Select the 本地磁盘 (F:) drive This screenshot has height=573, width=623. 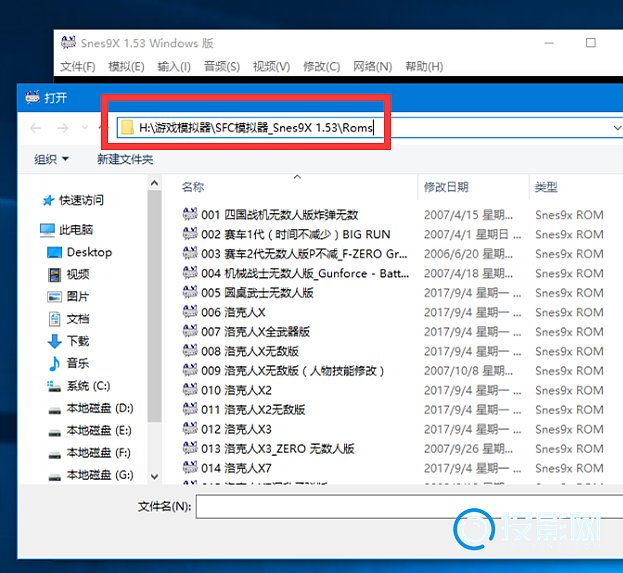pos(89,453)
